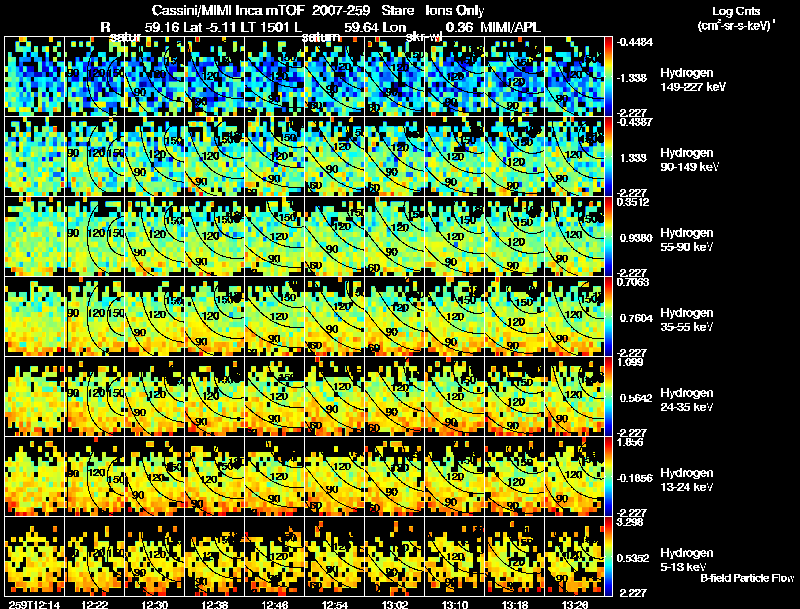Click the 'Hydrogen 149-227 keV' row label
This screenshot has height=609, width=800.
click(x=692, y=80)
